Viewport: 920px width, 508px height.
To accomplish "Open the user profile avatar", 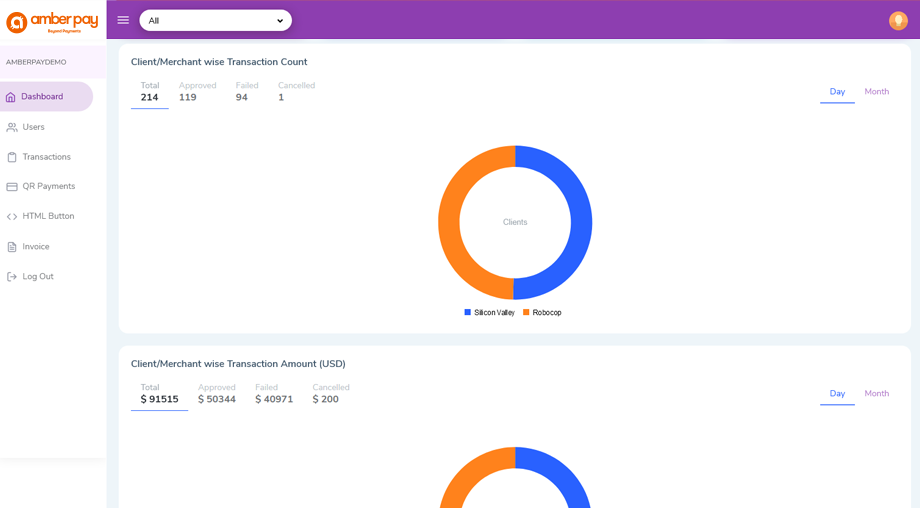I will (x=898, y=21).
